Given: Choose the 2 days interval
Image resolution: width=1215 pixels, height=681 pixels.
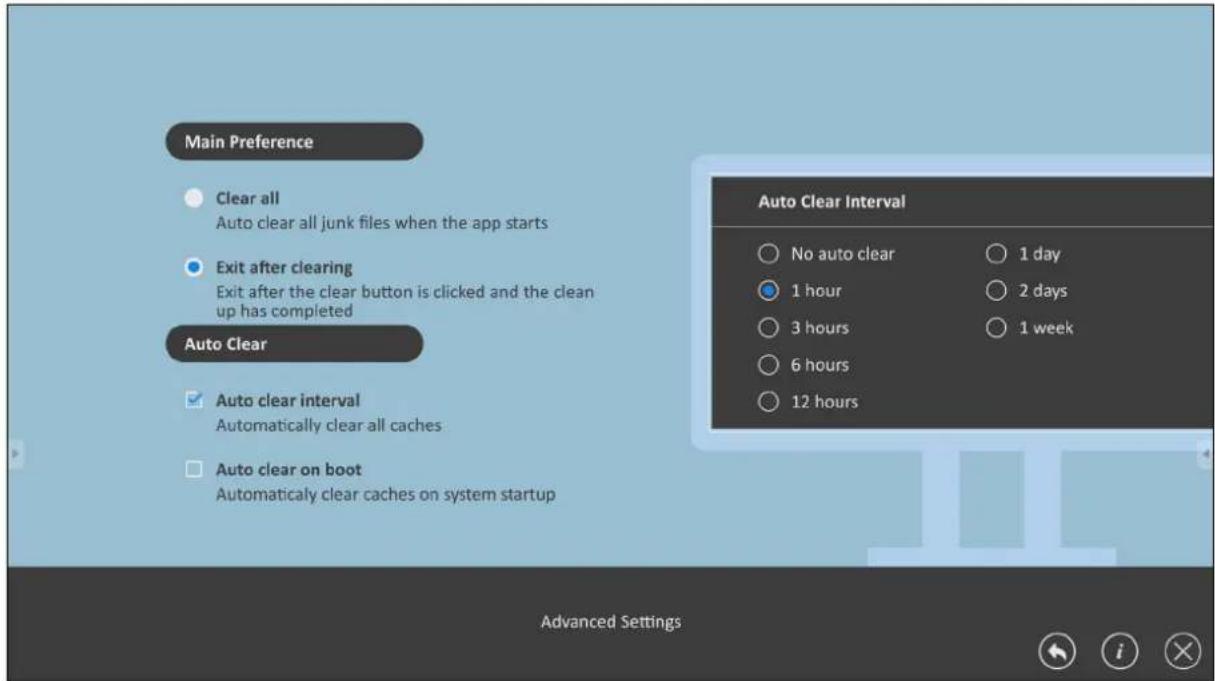Looking at the screenshot, I should tap(994, 291).
